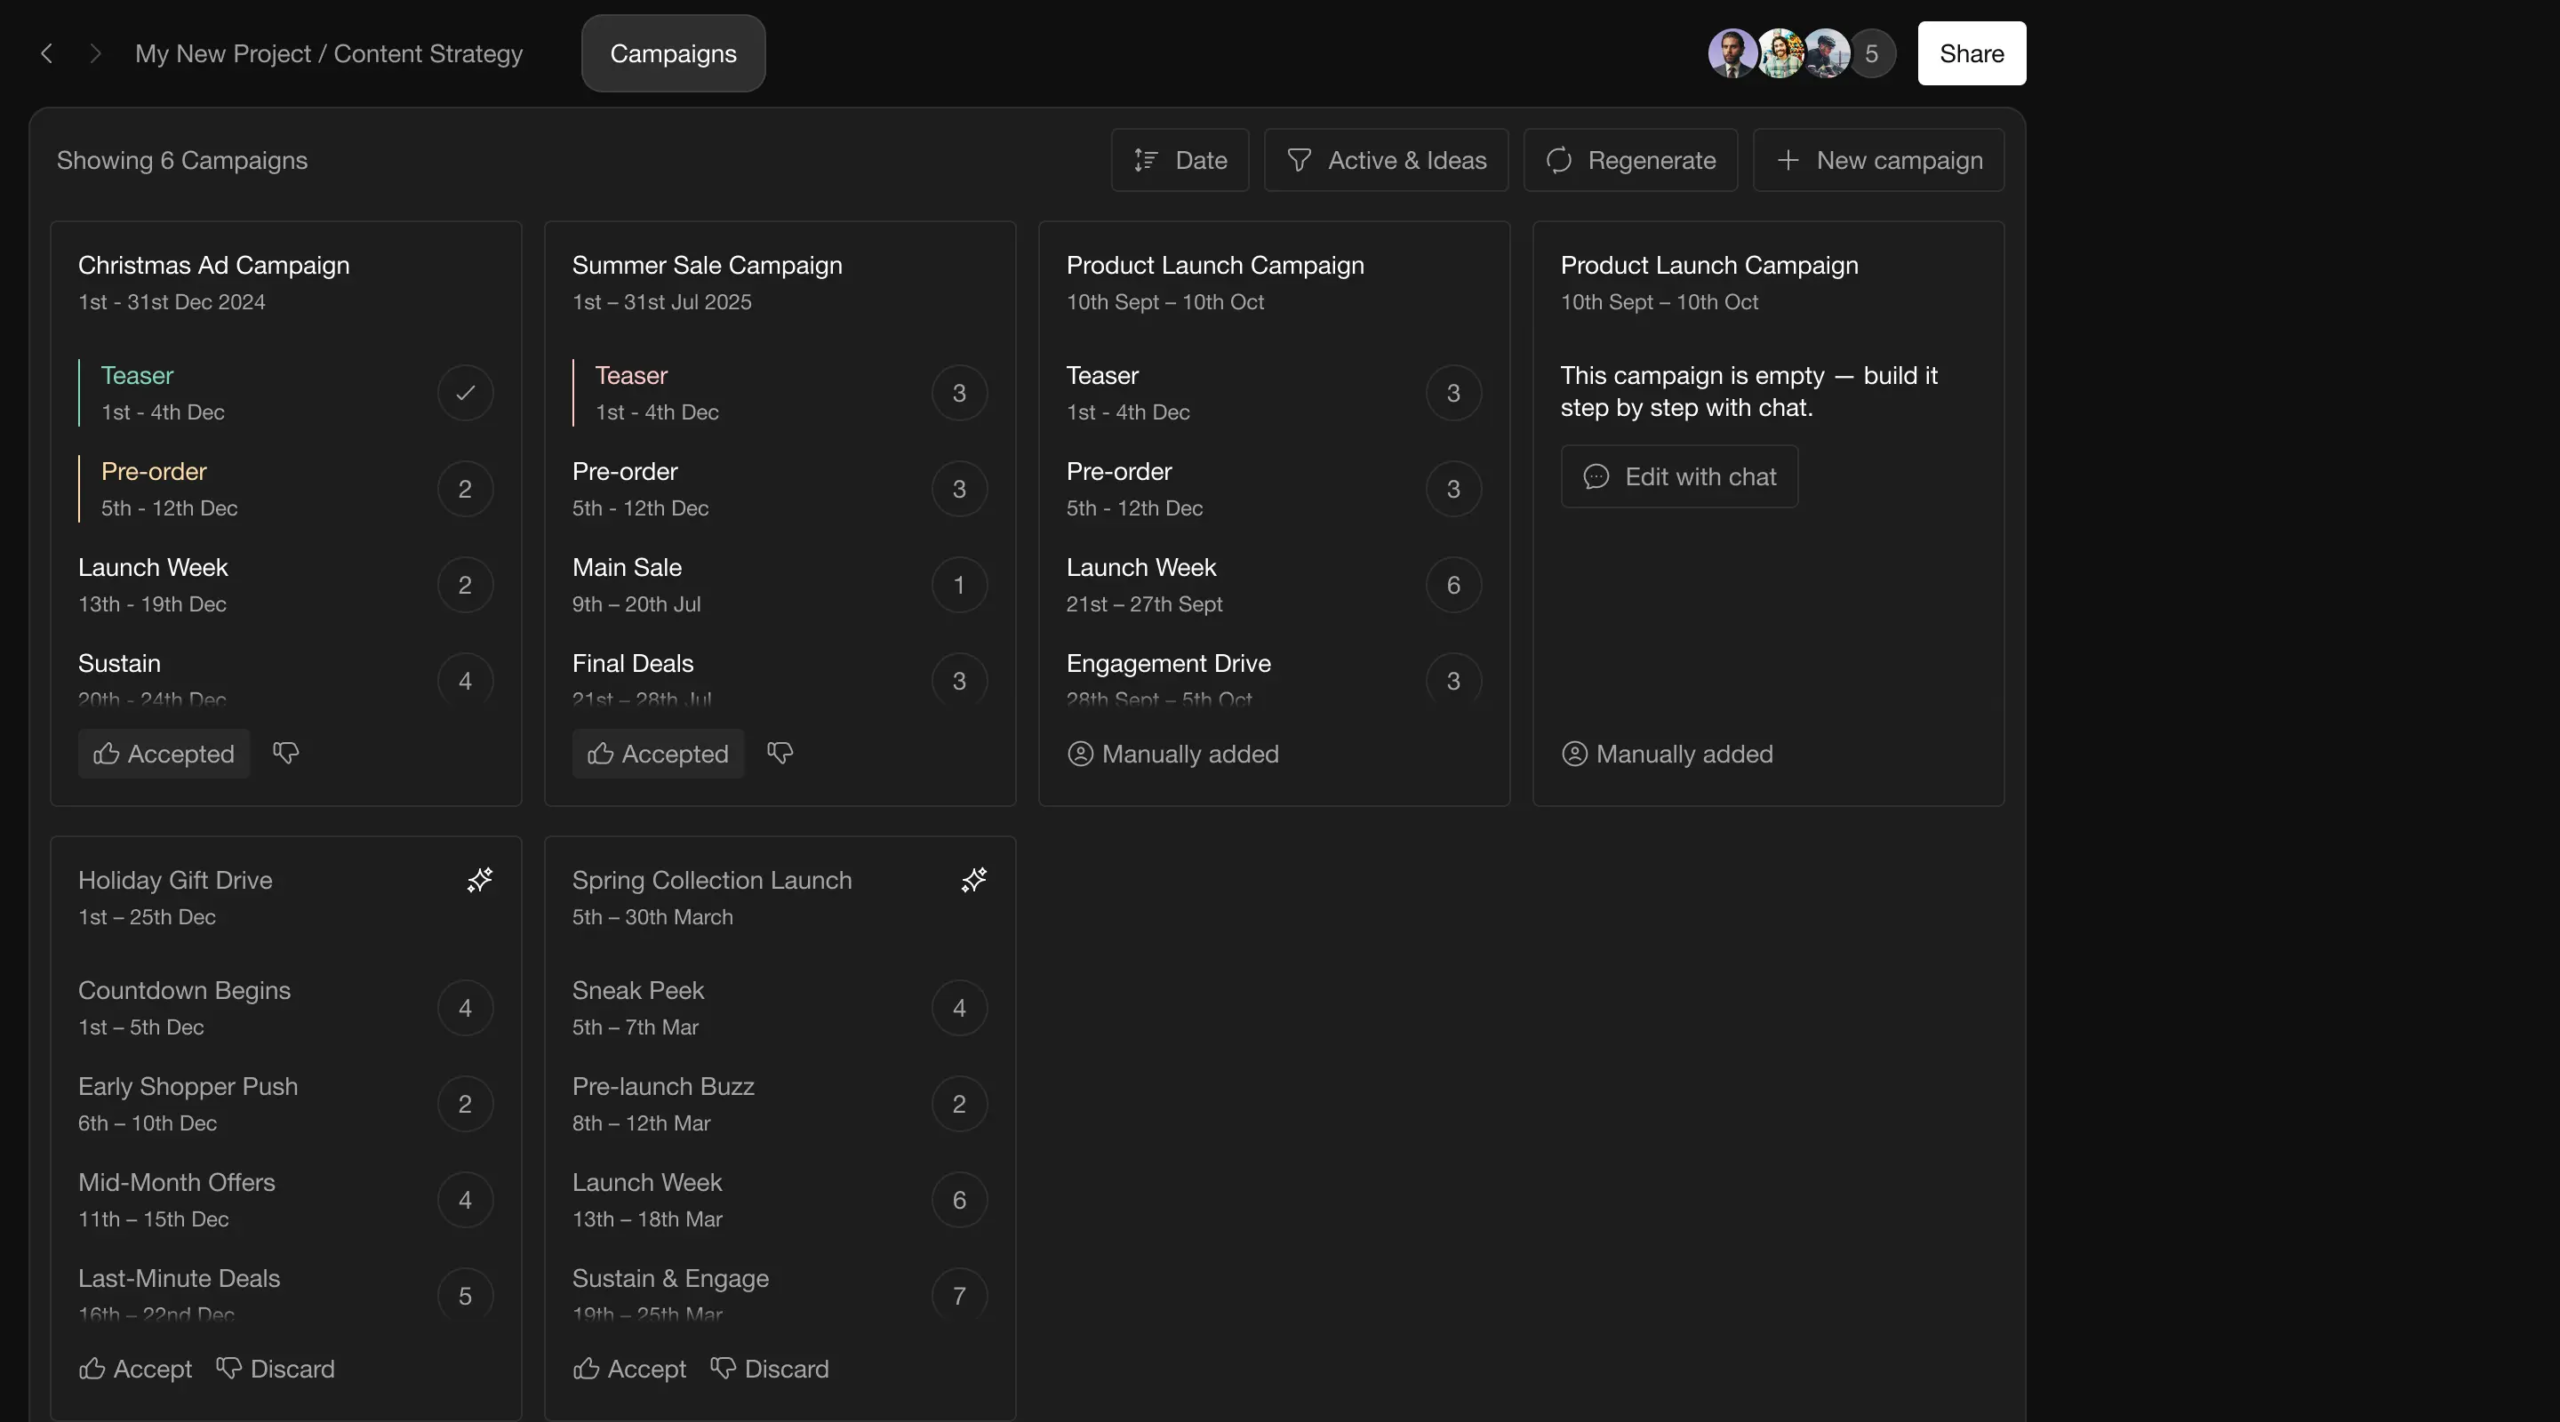Image resolution: width=2560 pixels, height=1422 pixels.
Task: Click the 5 collaborators count badge
Action: pyautogui.click(x=1871, y=54)
